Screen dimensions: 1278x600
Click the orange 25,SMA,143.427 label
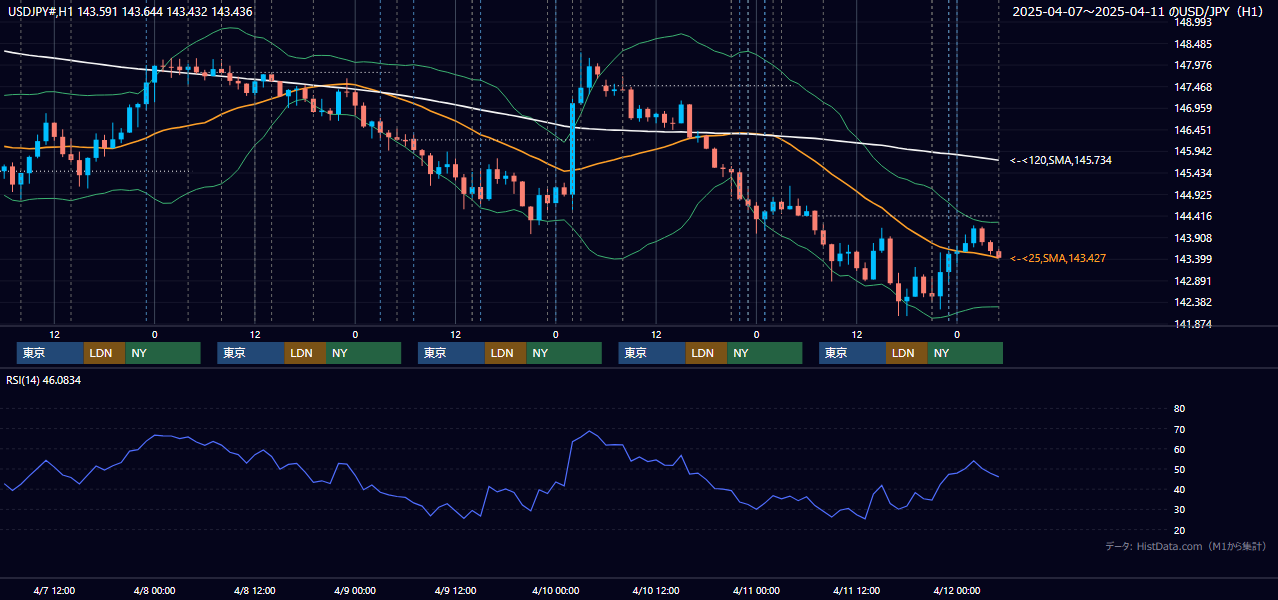coord(1058,258)
